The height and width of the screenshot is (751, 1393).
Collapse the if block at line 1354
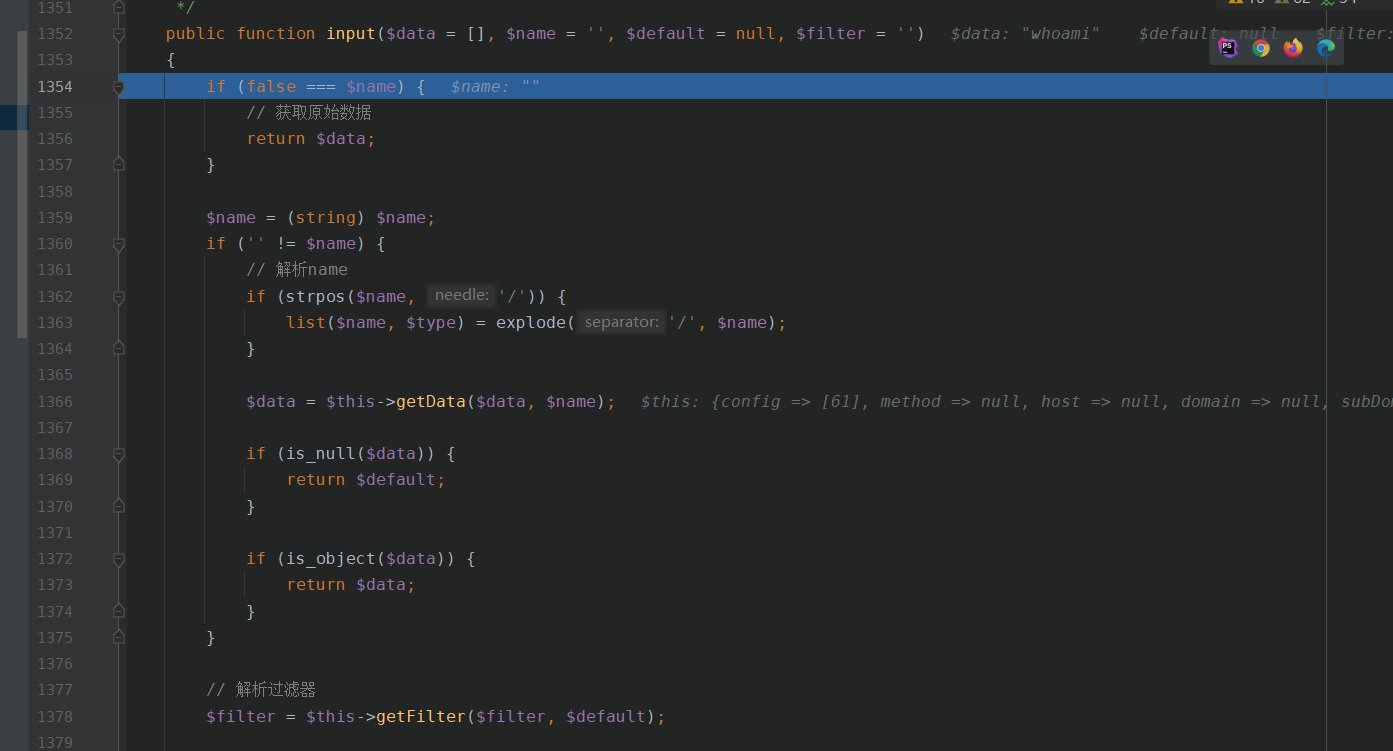[119, 87]
